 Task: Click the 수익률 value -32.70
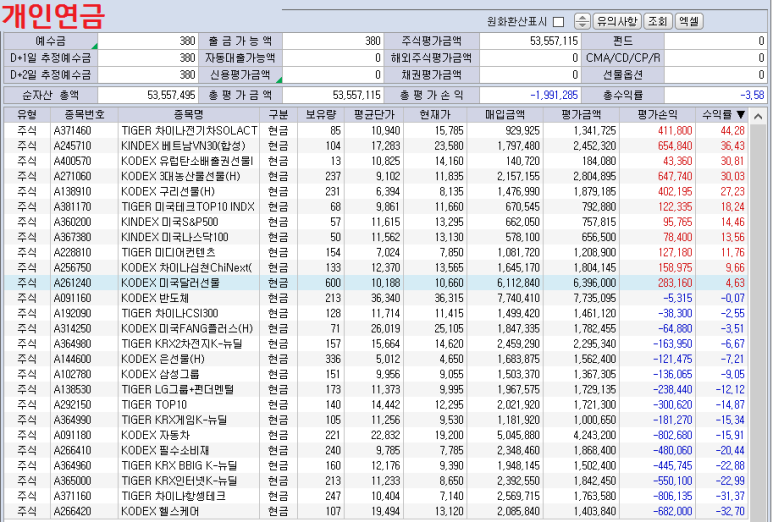click(x=731, y=511)
